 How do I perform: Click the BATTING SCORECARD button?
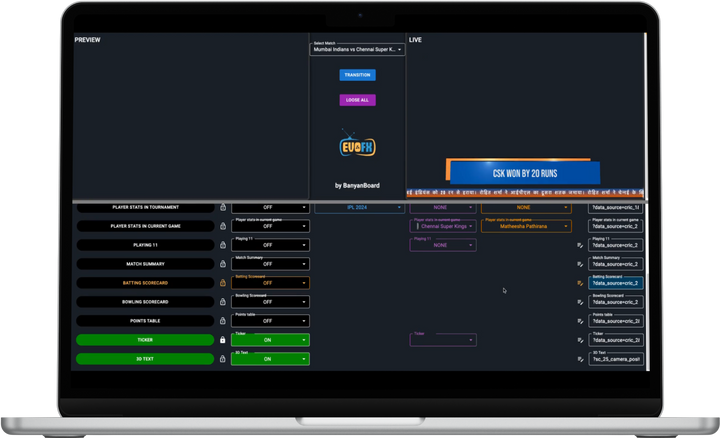click(x=145, y=283)
